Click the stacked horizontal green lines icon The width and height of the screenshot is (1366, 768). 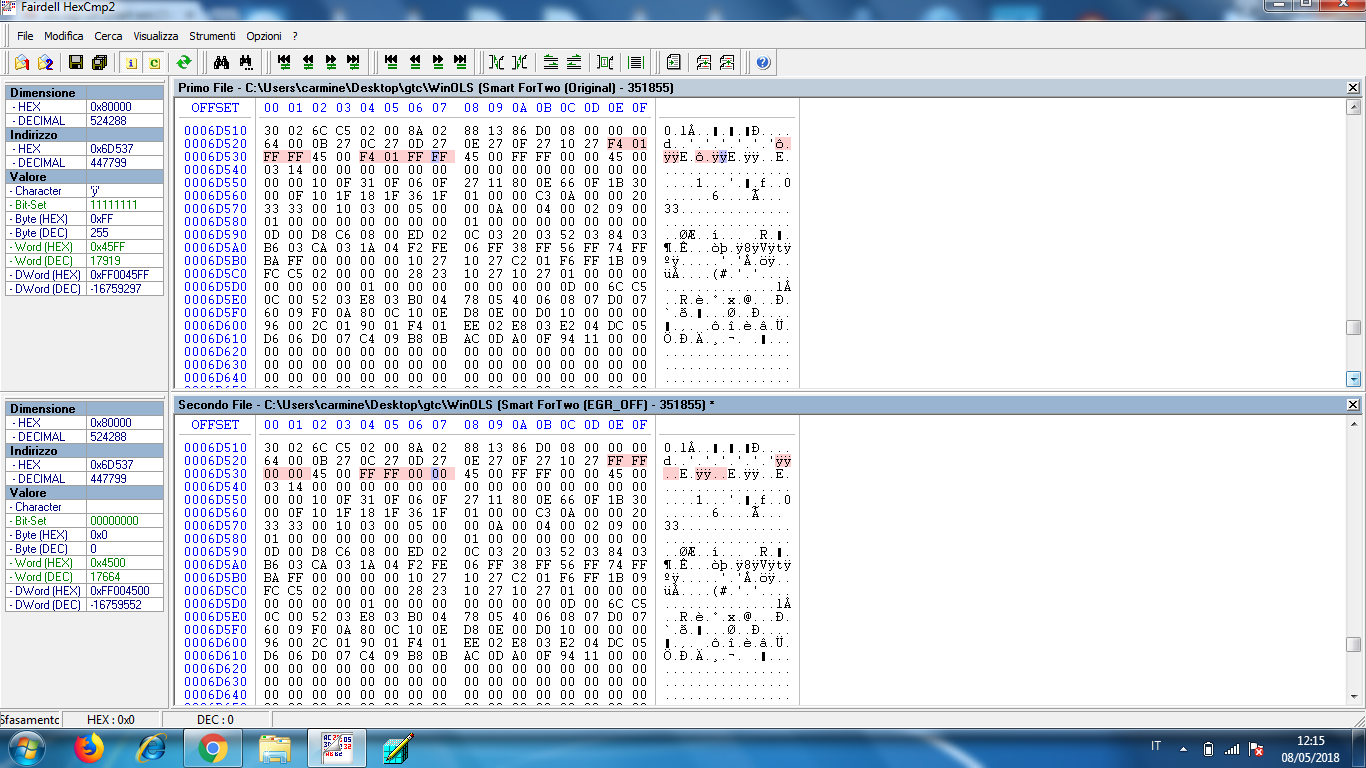635,62
